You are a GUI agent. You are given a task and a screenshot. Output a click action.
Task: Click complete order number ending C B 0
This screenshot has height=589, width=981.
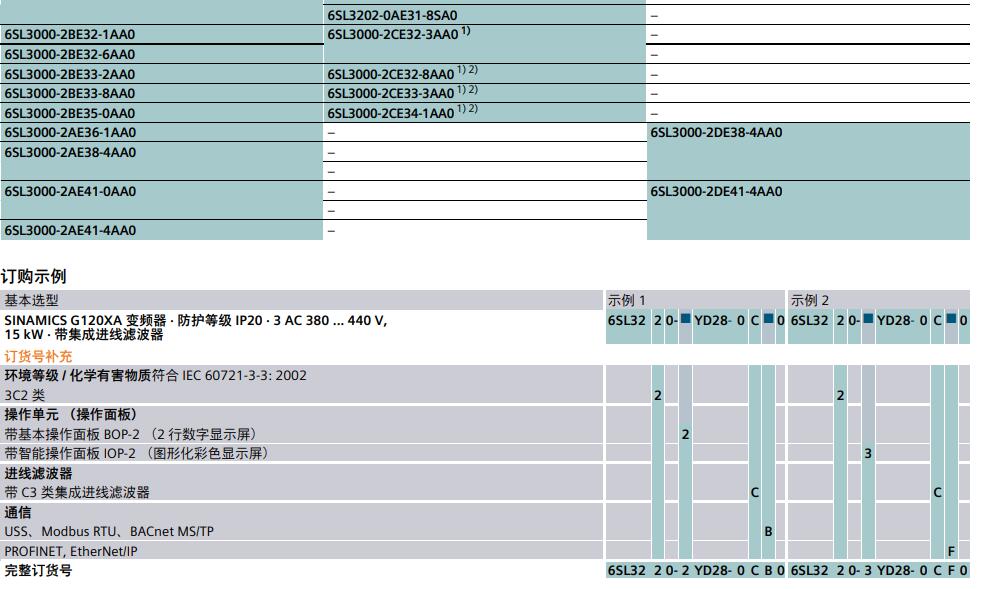pos(696,570)
